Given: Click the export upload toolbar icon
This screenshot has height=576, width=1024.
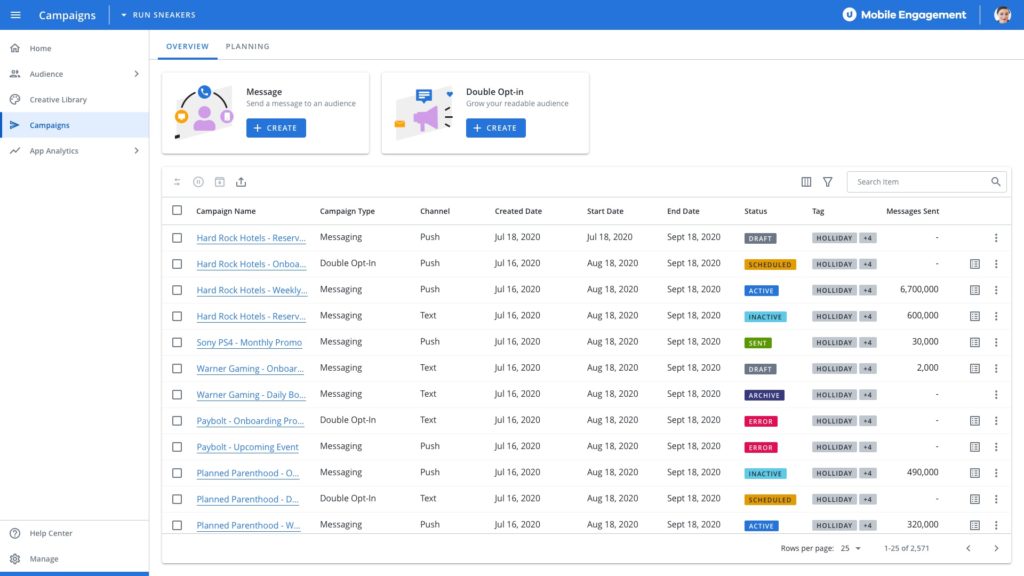Looking at the screenshot, I should click(x=241, y=182).
